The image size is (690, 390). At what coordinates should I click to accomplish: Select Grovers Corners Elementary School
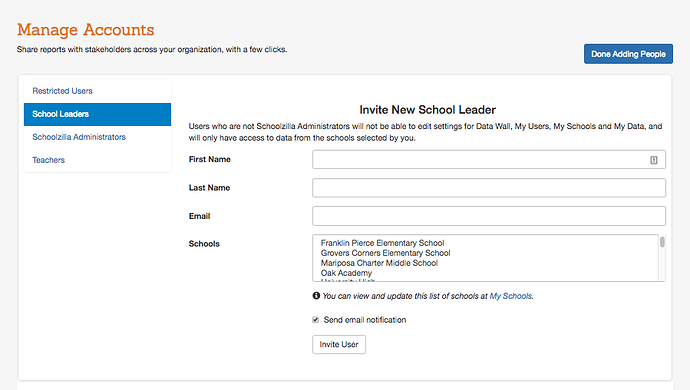click(x=385, y=253)
